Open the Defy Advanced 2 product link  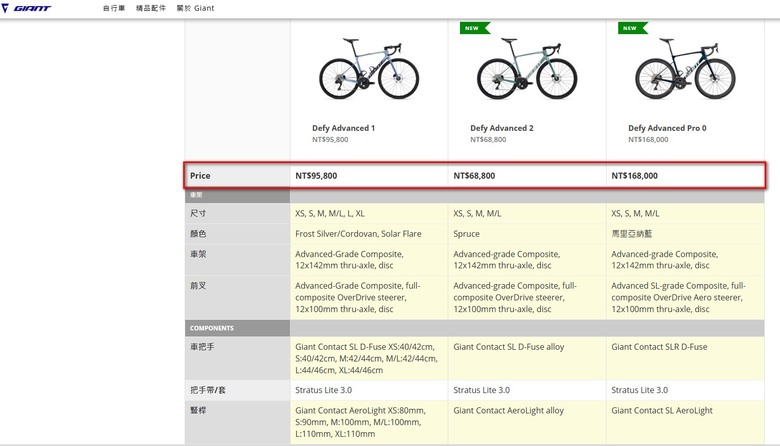point(501,128)
